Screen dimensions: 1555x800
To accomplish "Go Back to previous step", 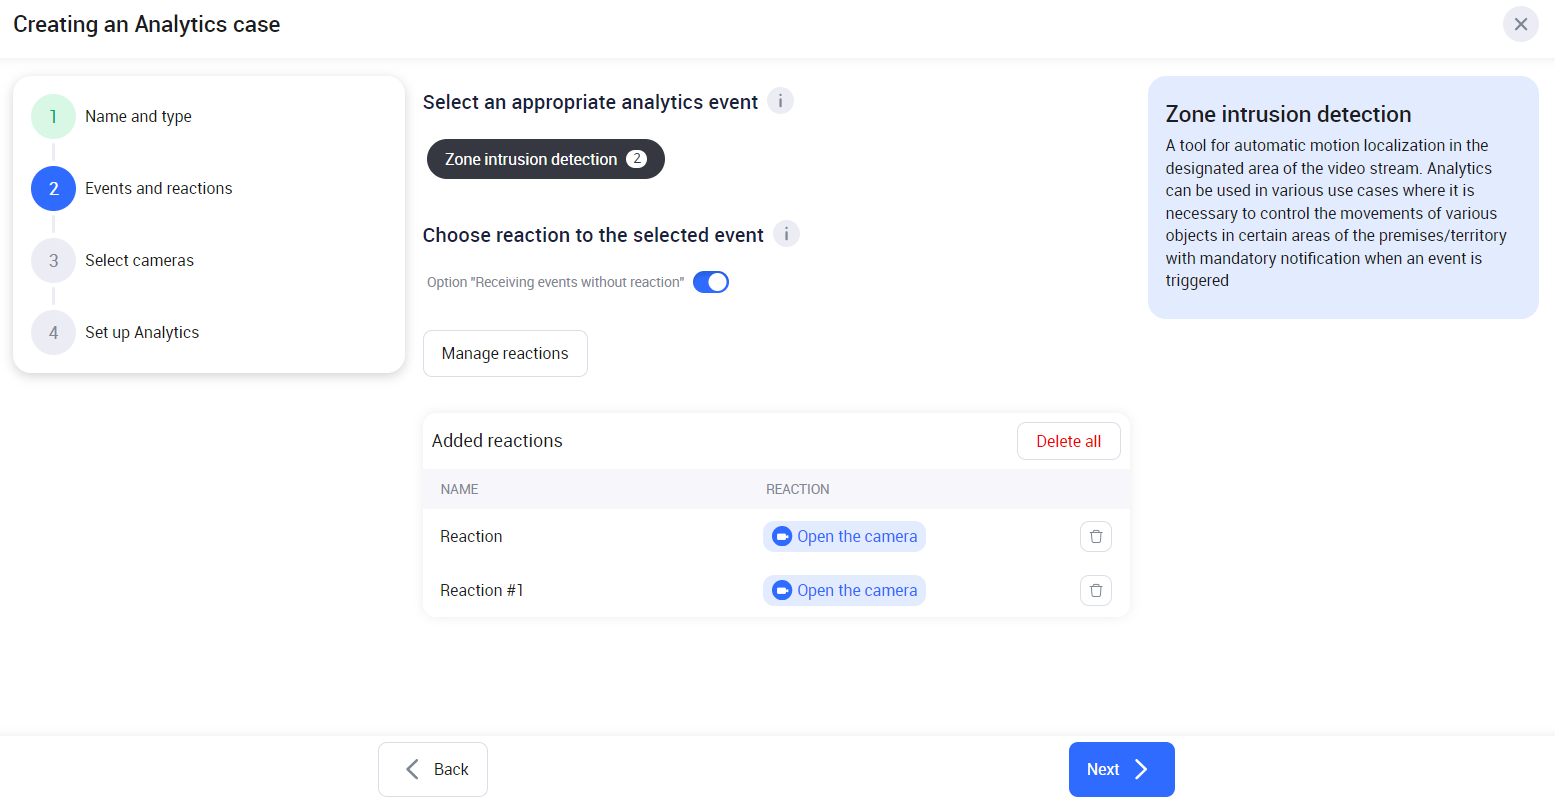I will [433, 769].
